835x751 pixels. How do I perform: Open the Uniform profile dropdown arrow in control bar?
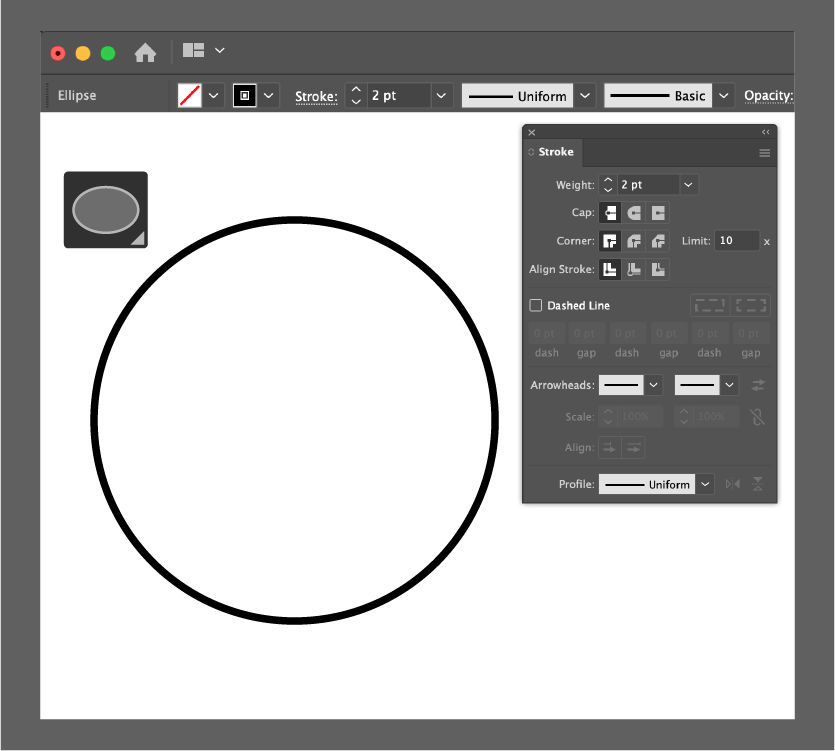585,96
